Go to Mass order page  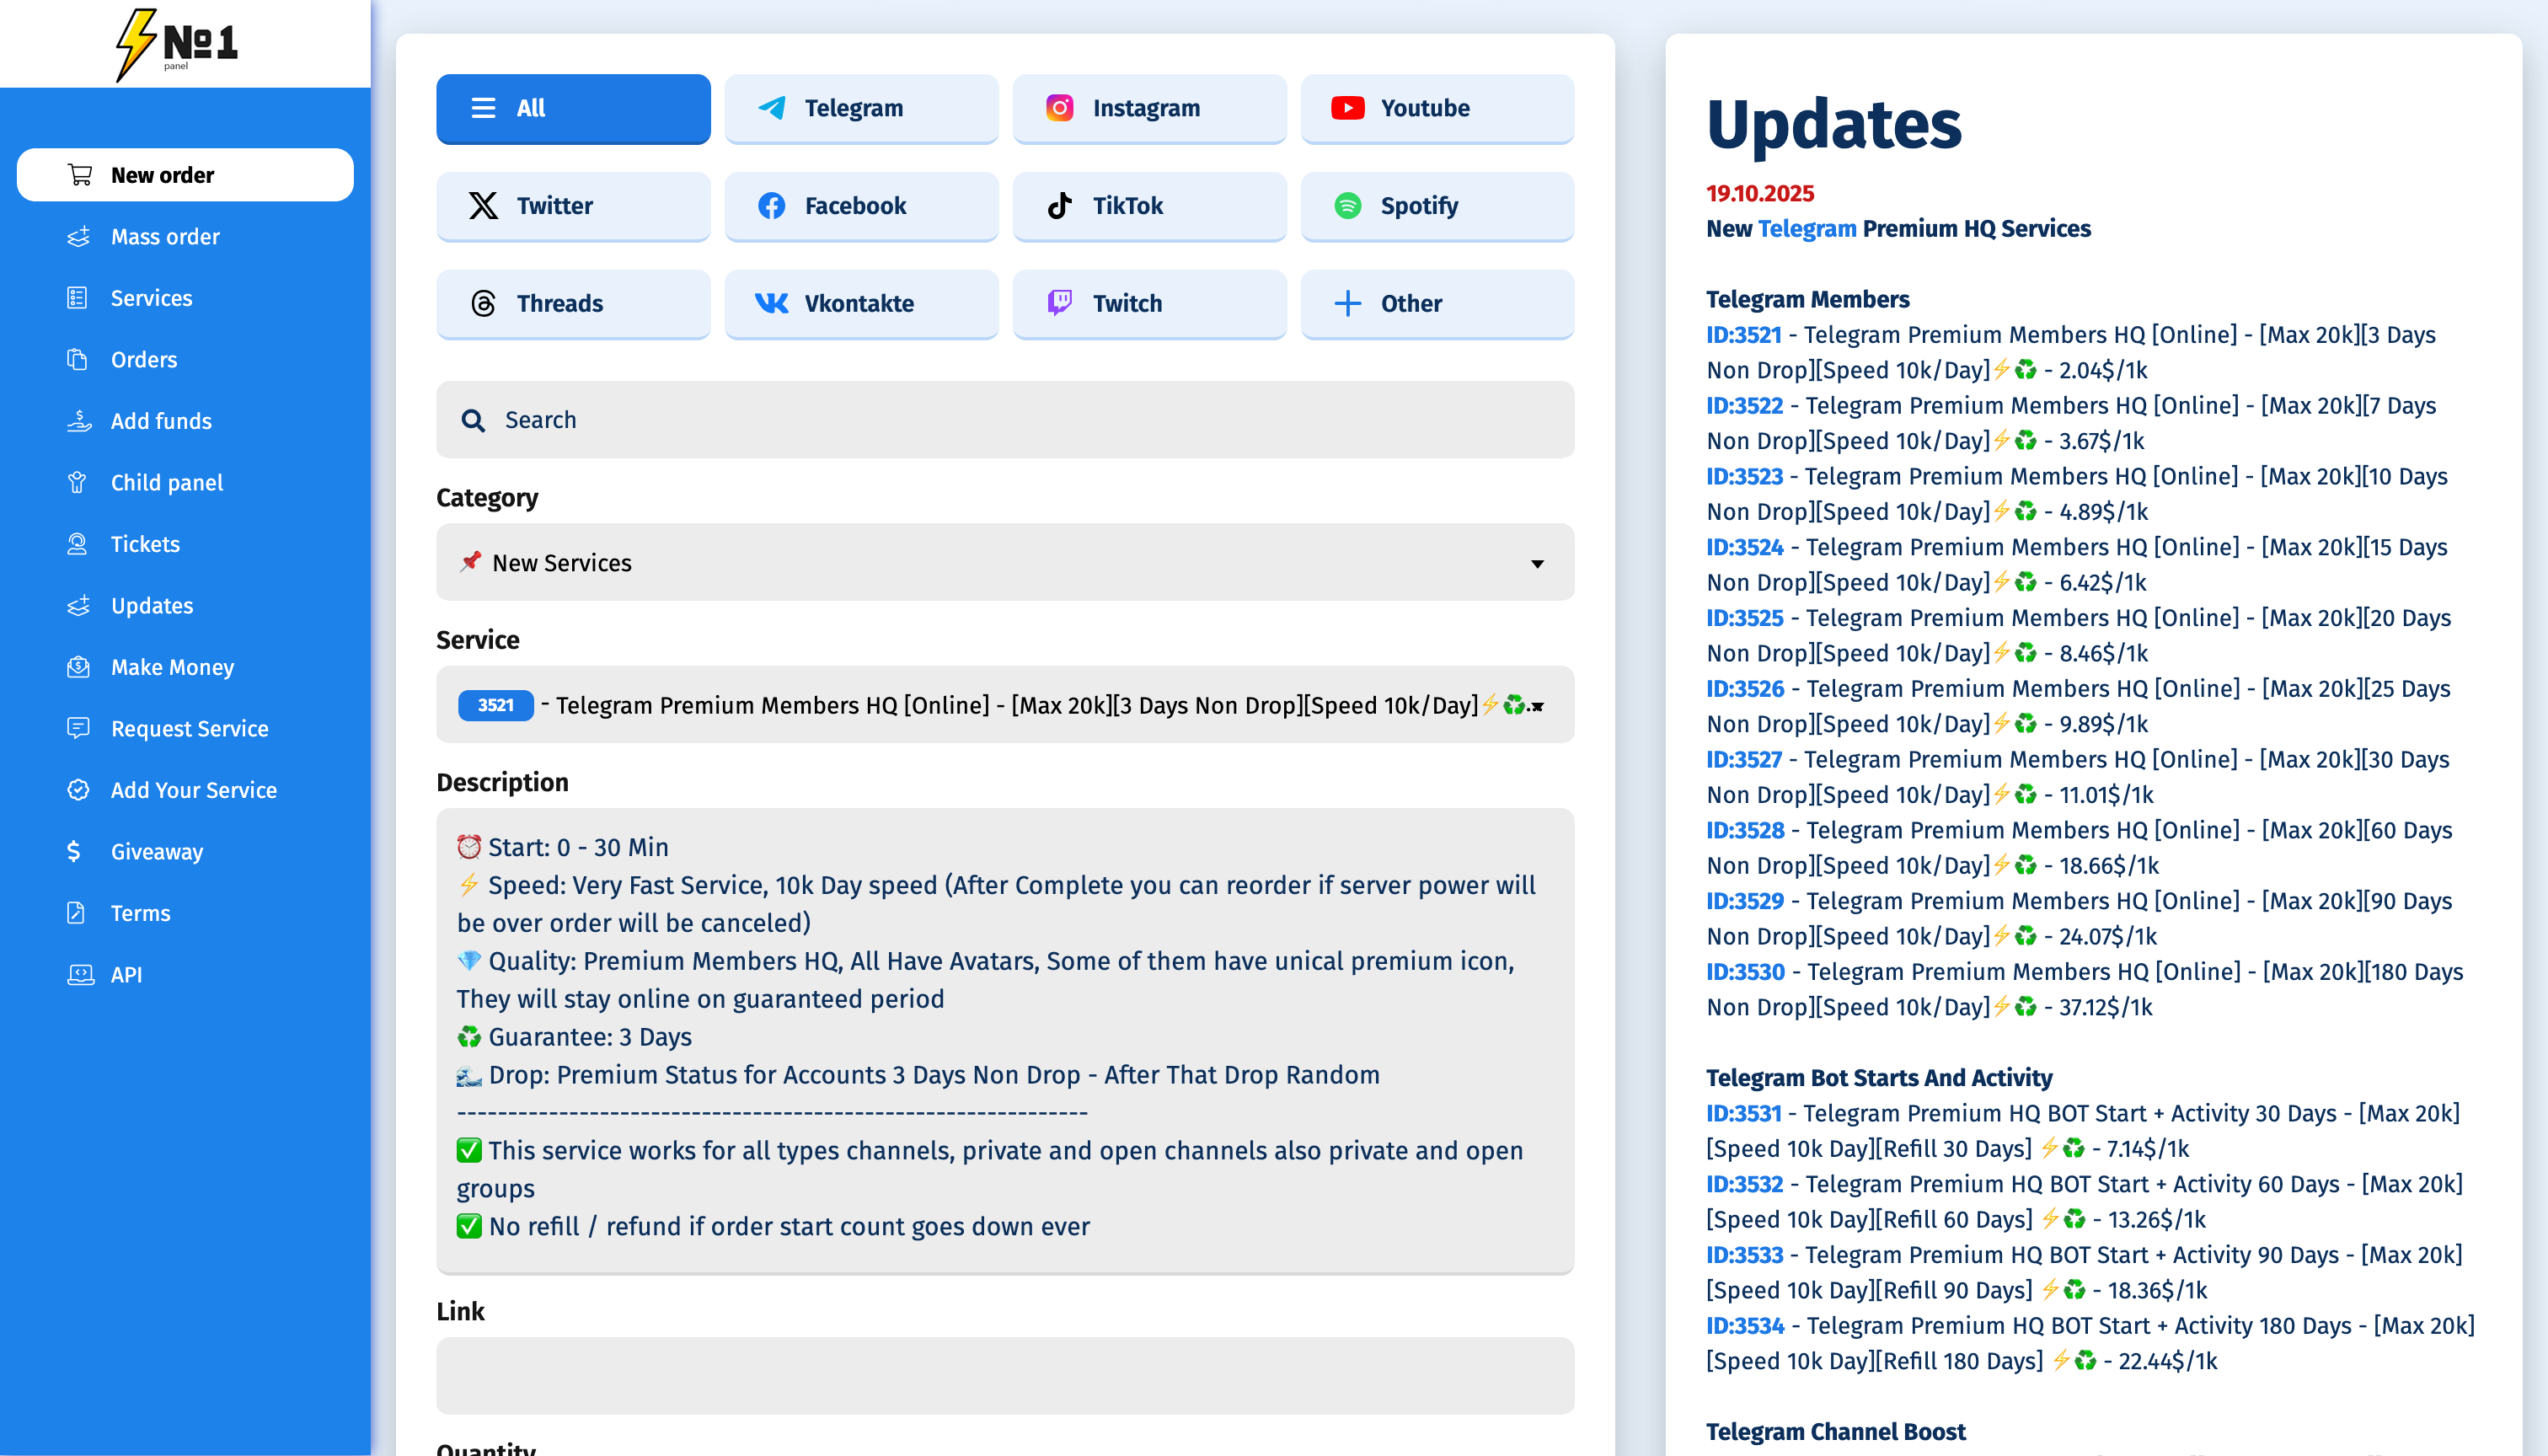click(x=165, y=237)
